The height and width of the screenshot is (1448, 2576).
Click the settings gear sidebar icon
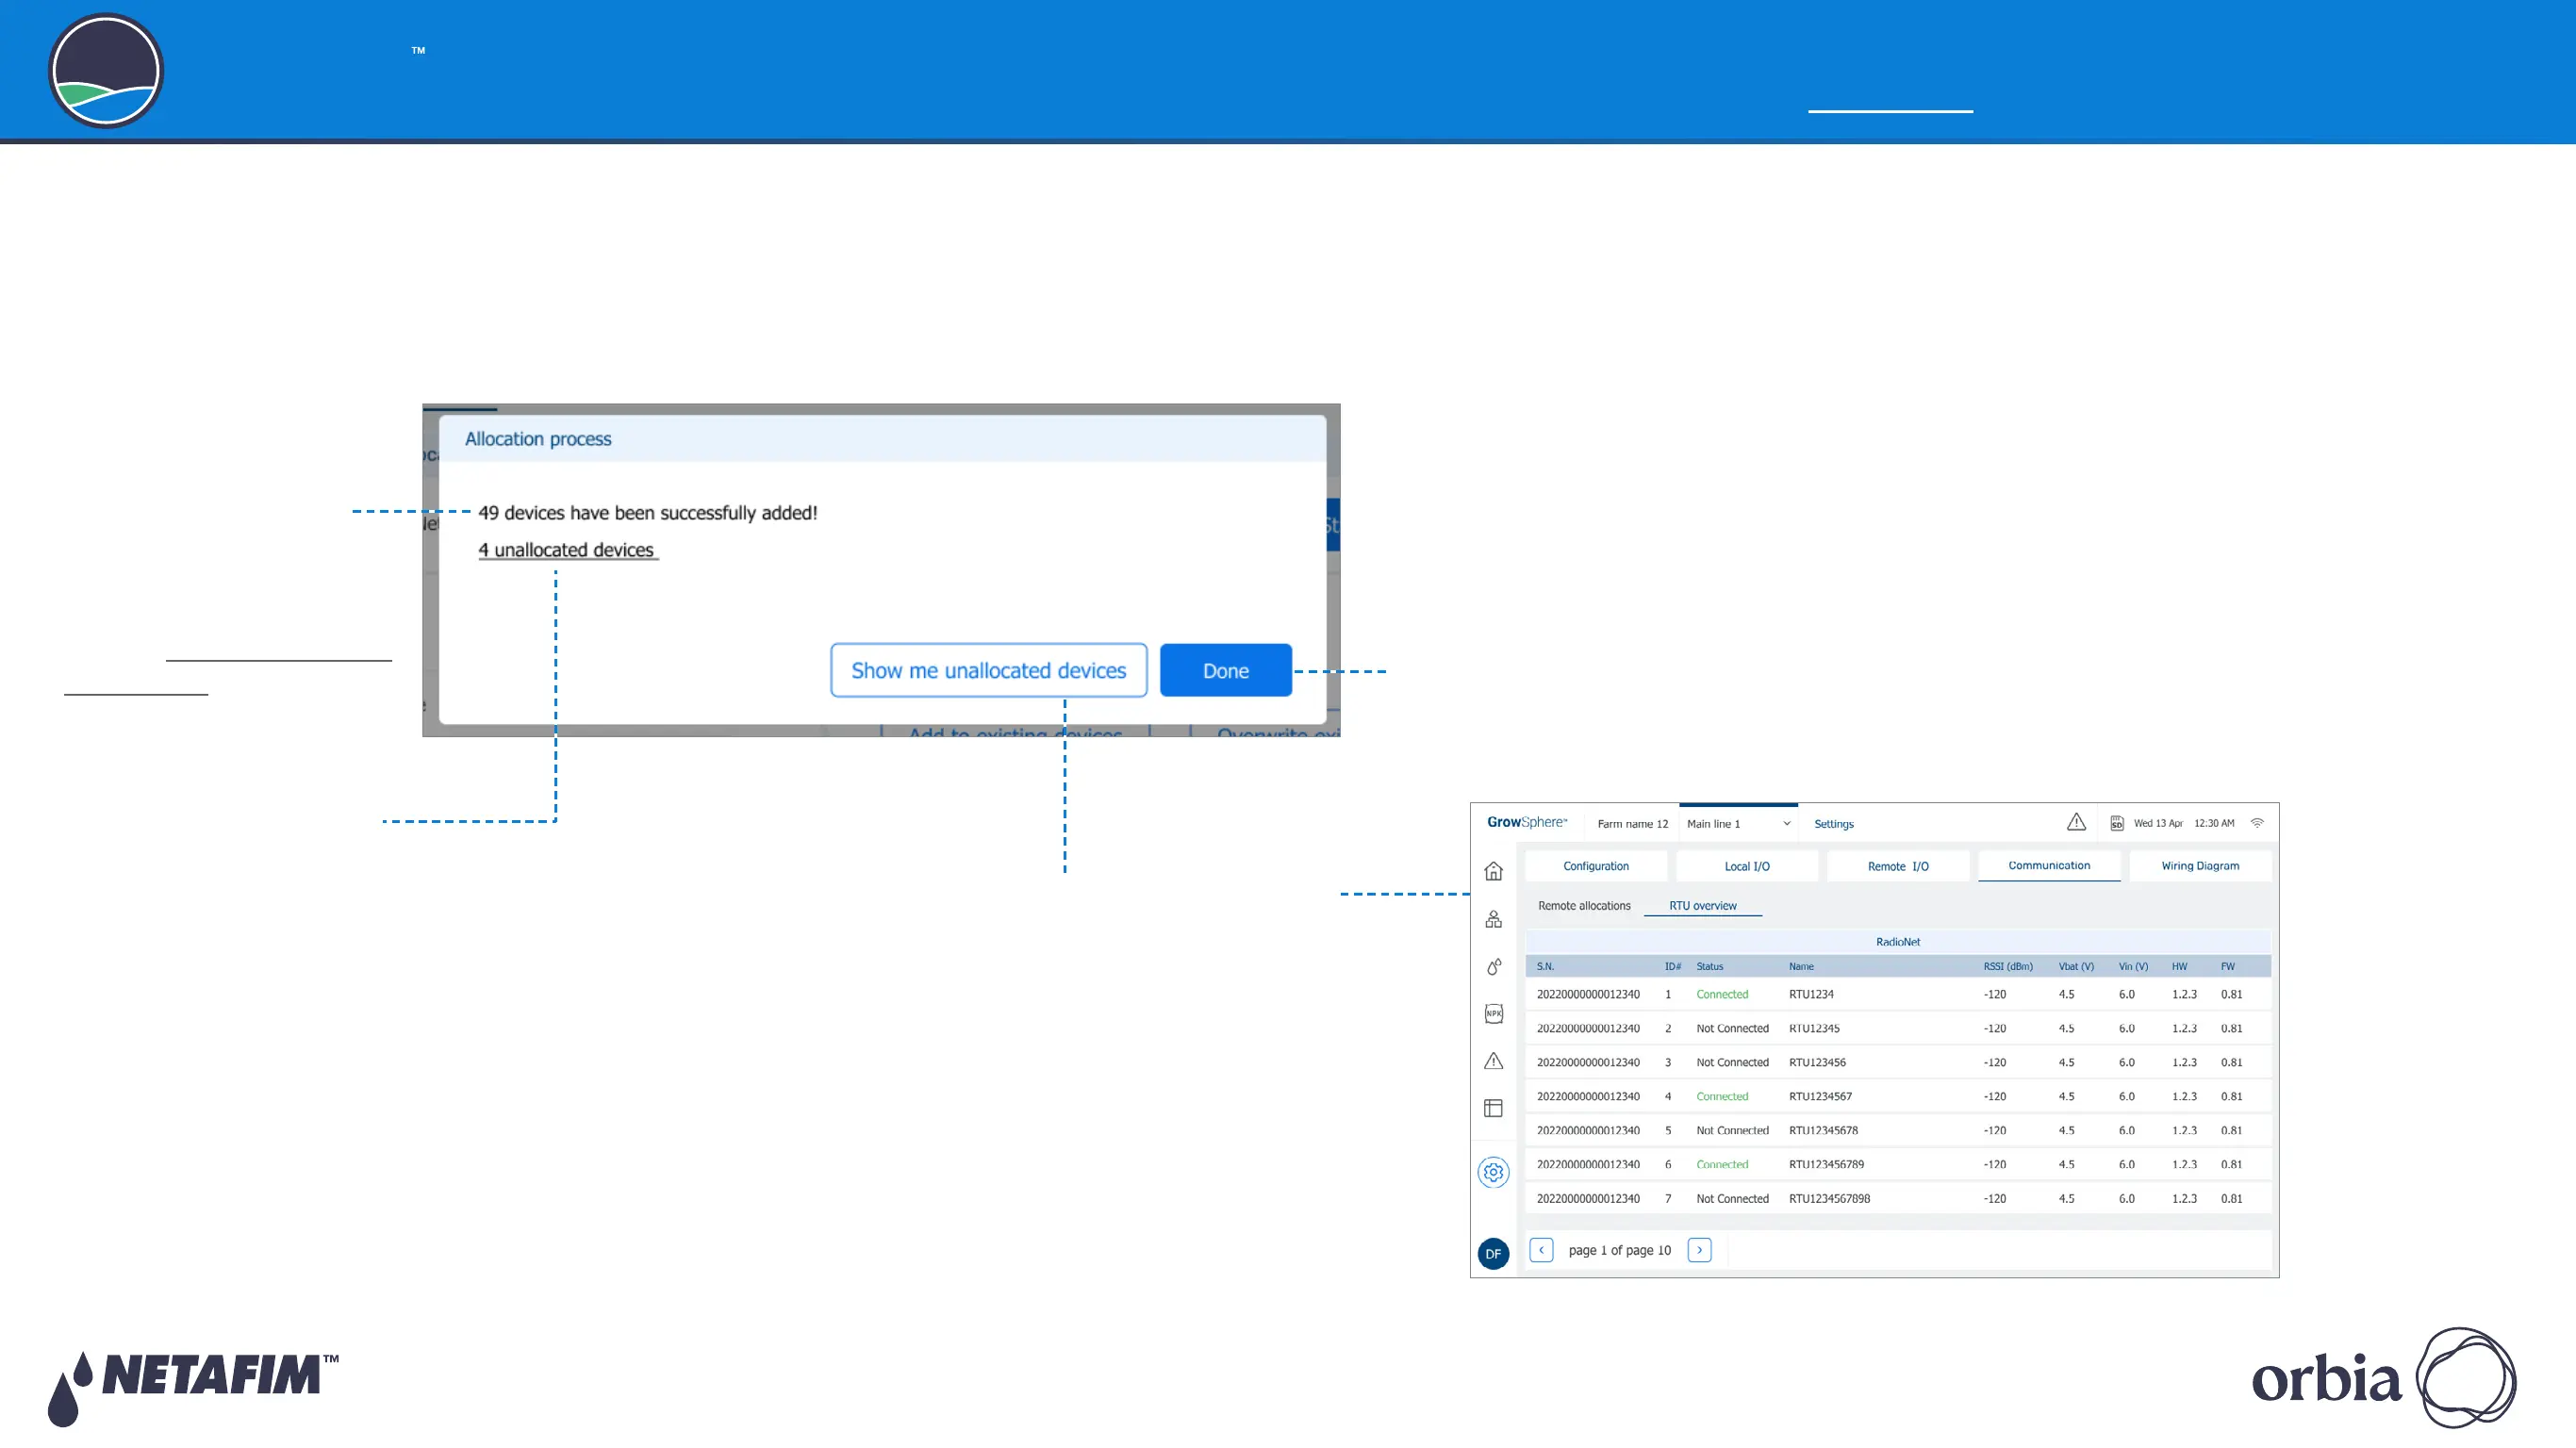1493,1172
